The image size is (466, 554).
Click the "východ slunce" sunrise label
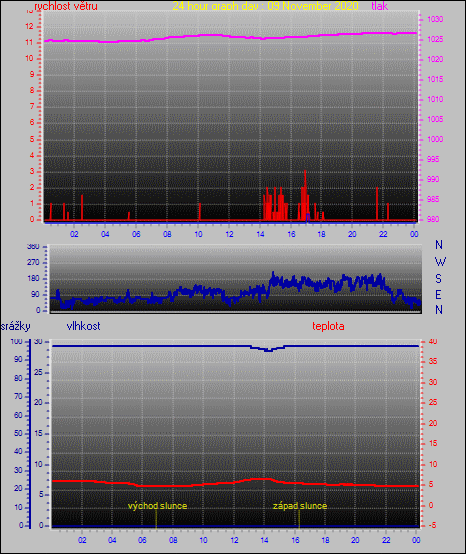coord(157,506)
